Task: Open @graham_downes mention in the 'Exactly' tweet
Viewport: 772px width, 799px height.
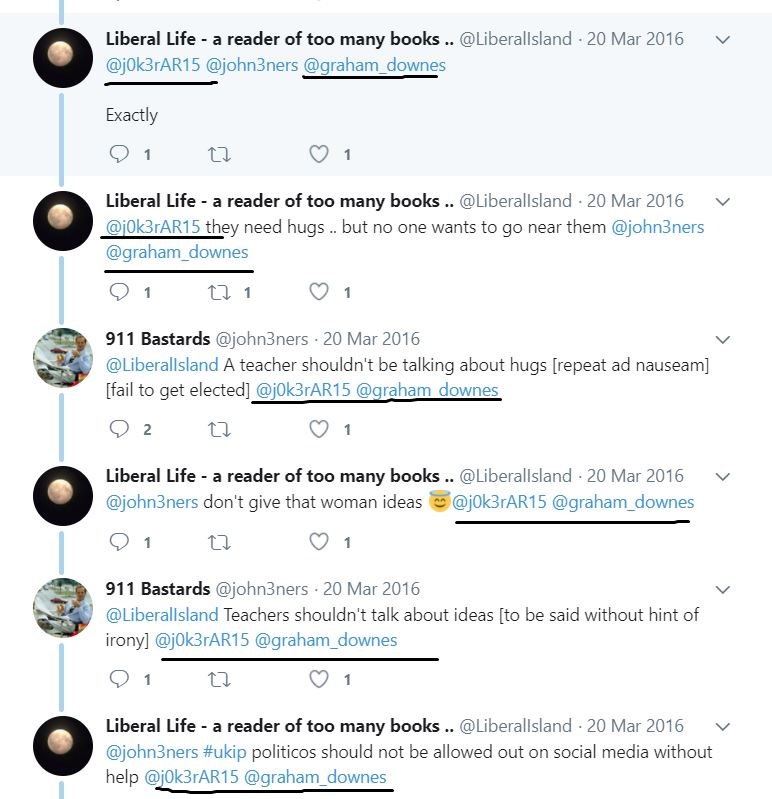Action: (375, 65)
